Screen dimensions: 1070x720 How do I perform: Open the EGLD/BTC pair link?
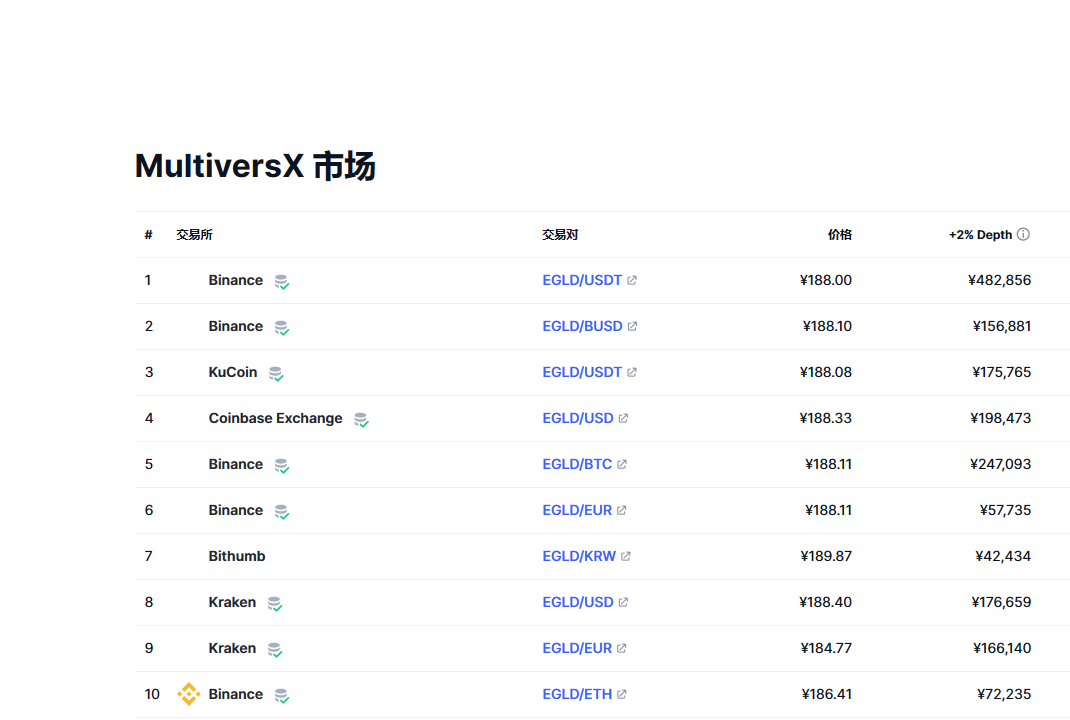[577, 464]
